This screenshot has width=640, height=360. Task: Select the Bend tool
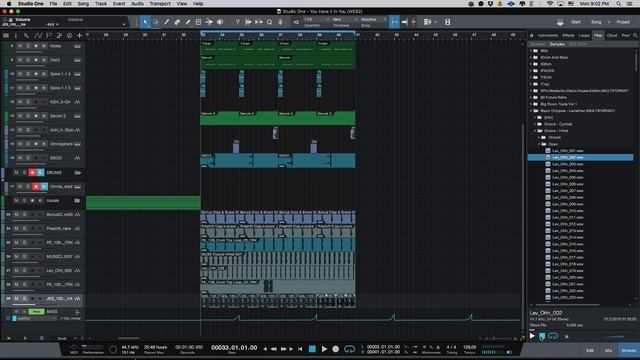(209, 22)
